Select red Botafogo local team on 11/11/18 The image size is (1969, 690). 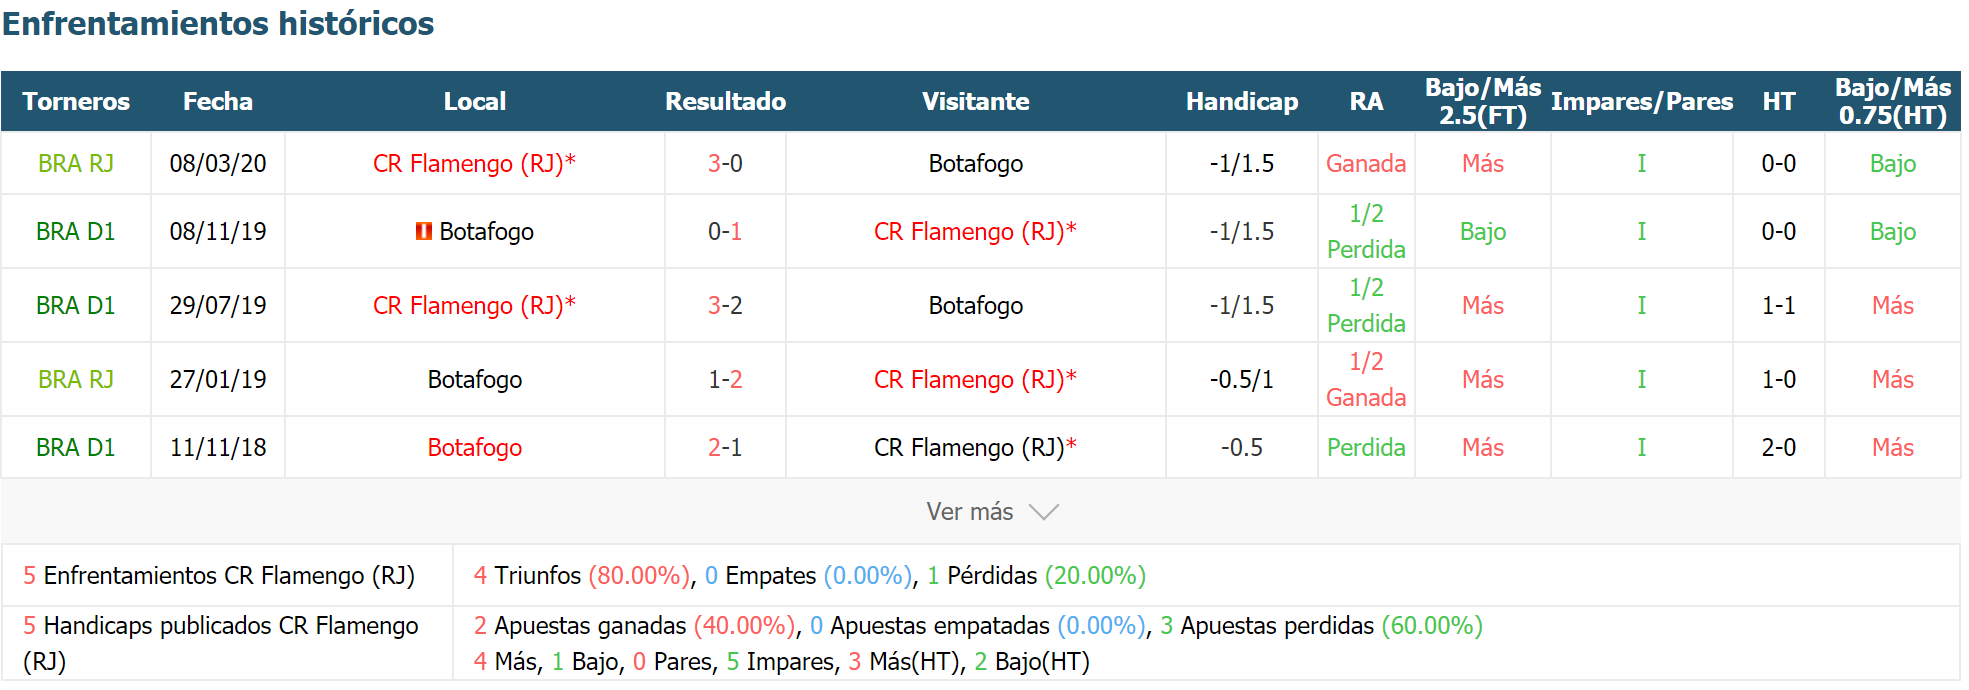click(x=474, y=447)
